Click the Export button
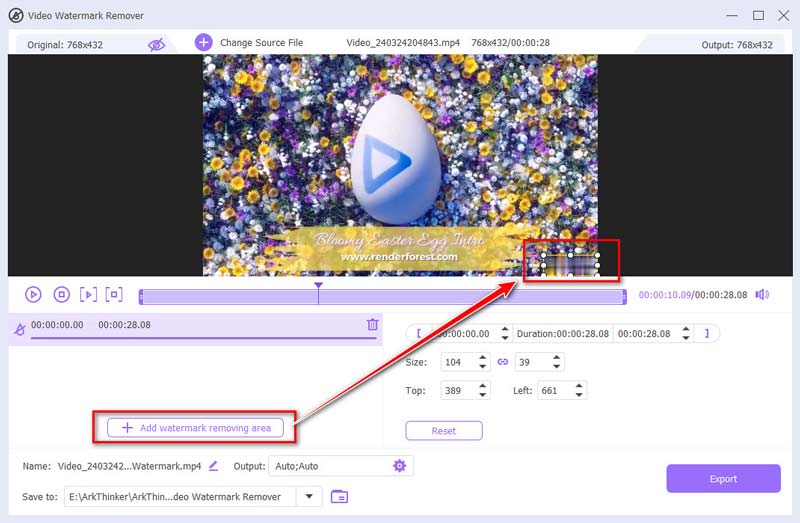Screen dimensions: 800x523 coord(723,479)
